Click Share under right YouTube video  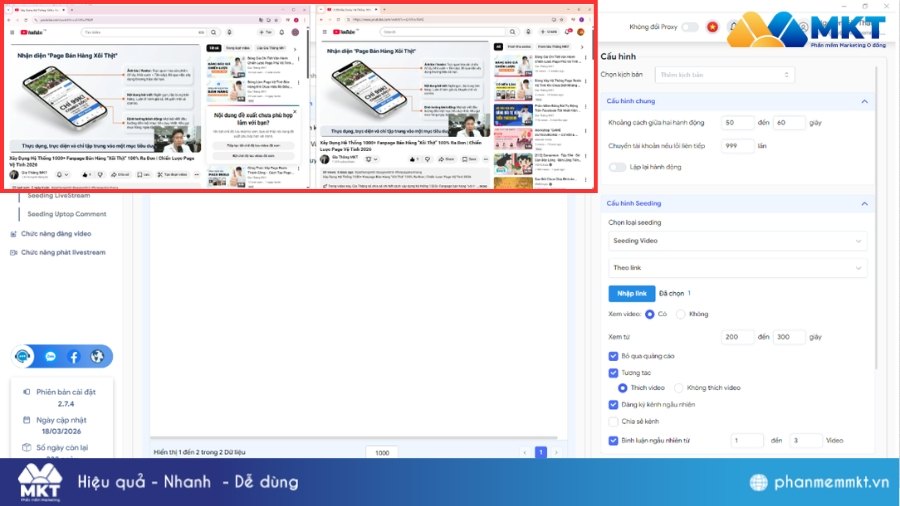[447, 159]
